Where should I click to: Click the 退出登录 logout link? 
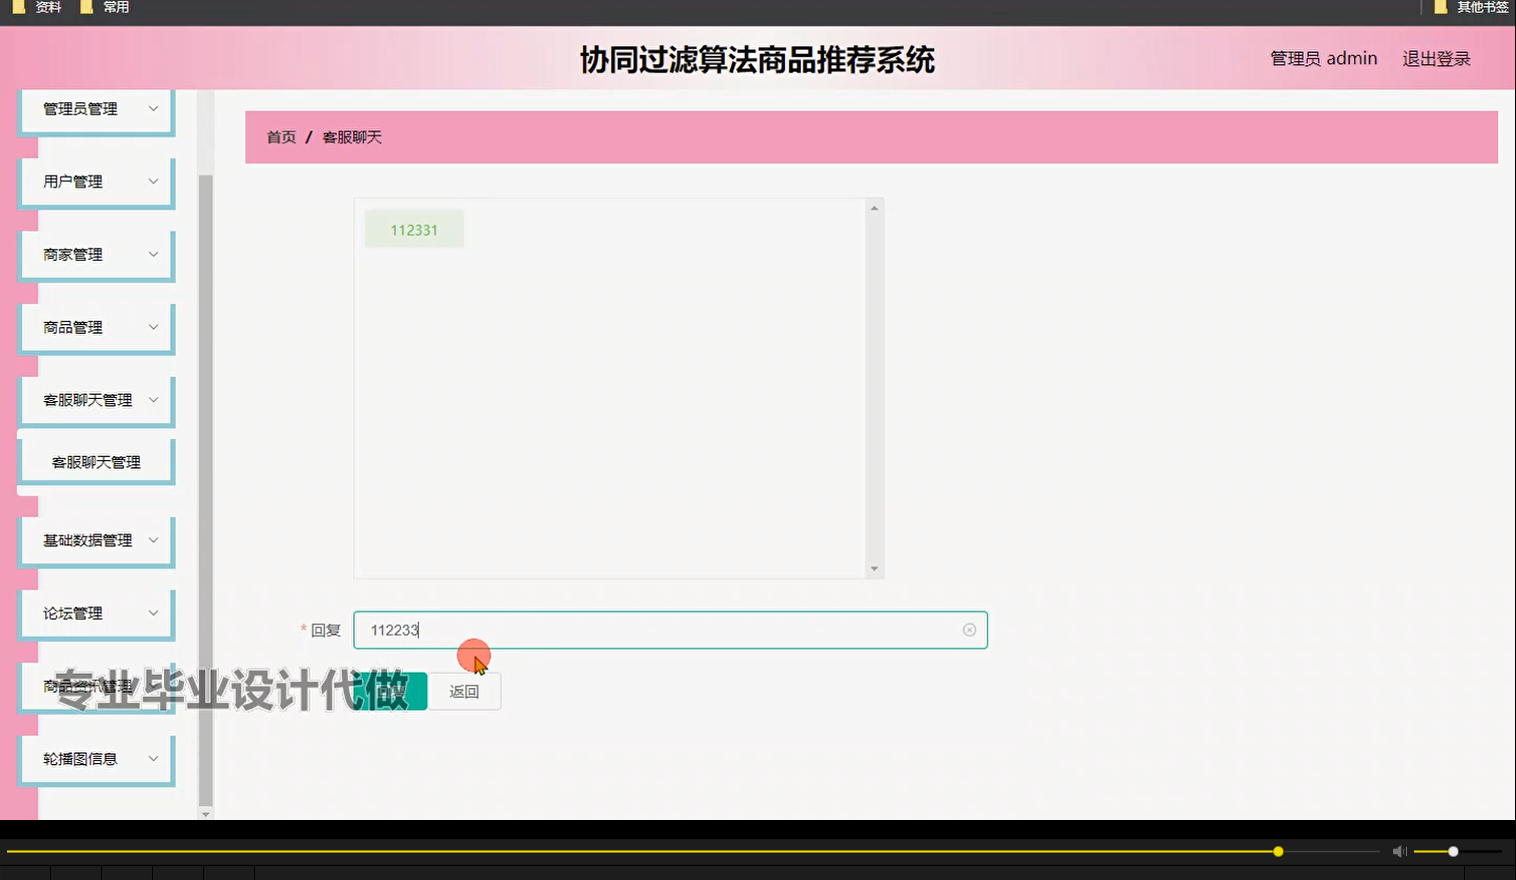1435,58
